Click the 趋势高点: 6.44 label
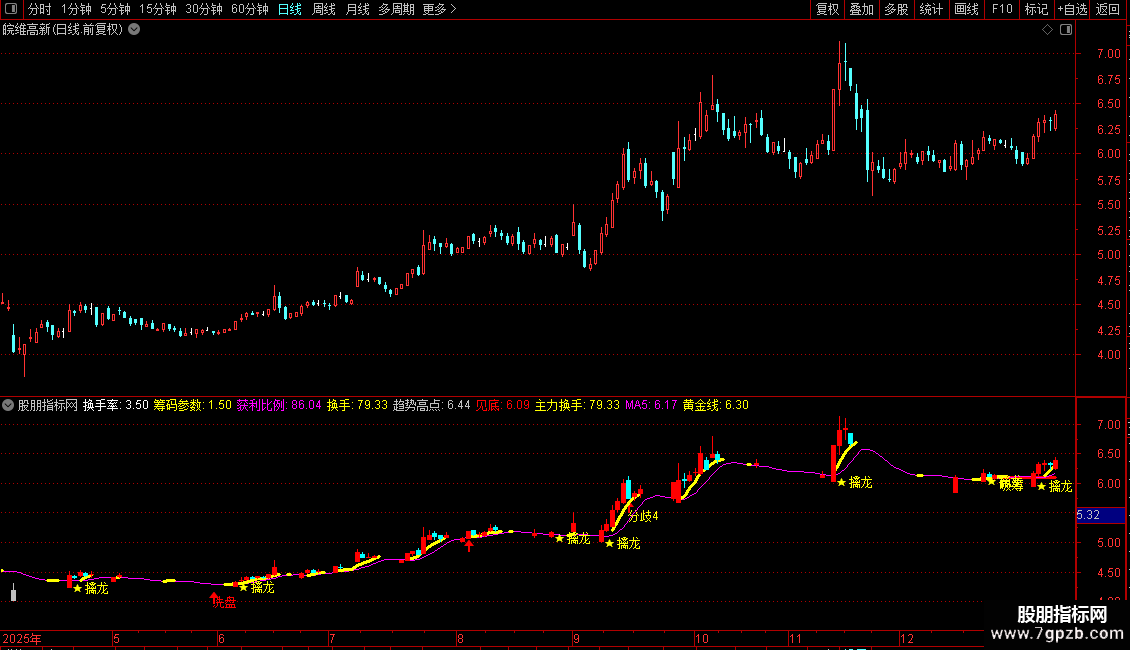Viewport: 1130px width, 650px height. [431, 405]
